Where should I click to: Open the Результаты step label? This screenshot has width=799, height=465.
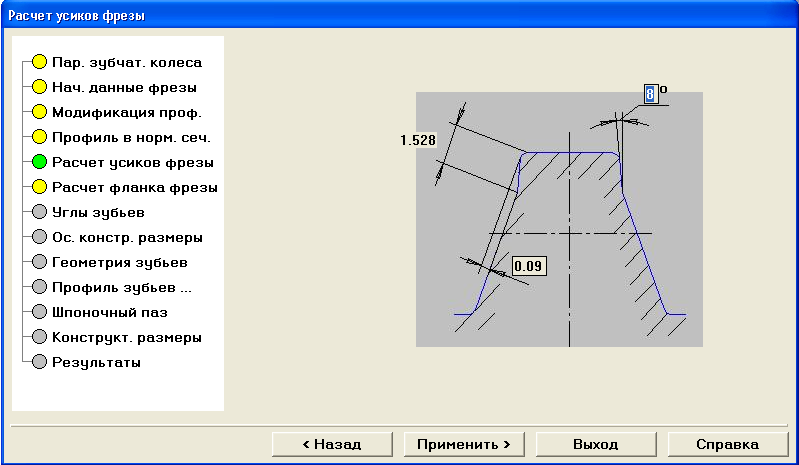coord(96,362)
